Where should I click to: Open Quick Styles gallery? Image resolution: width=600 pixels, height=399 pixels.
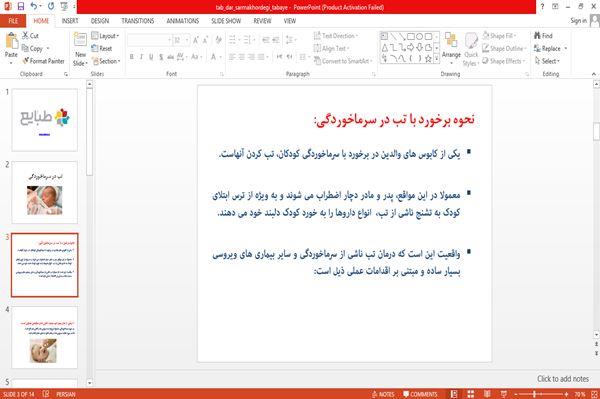pos(471,49)
